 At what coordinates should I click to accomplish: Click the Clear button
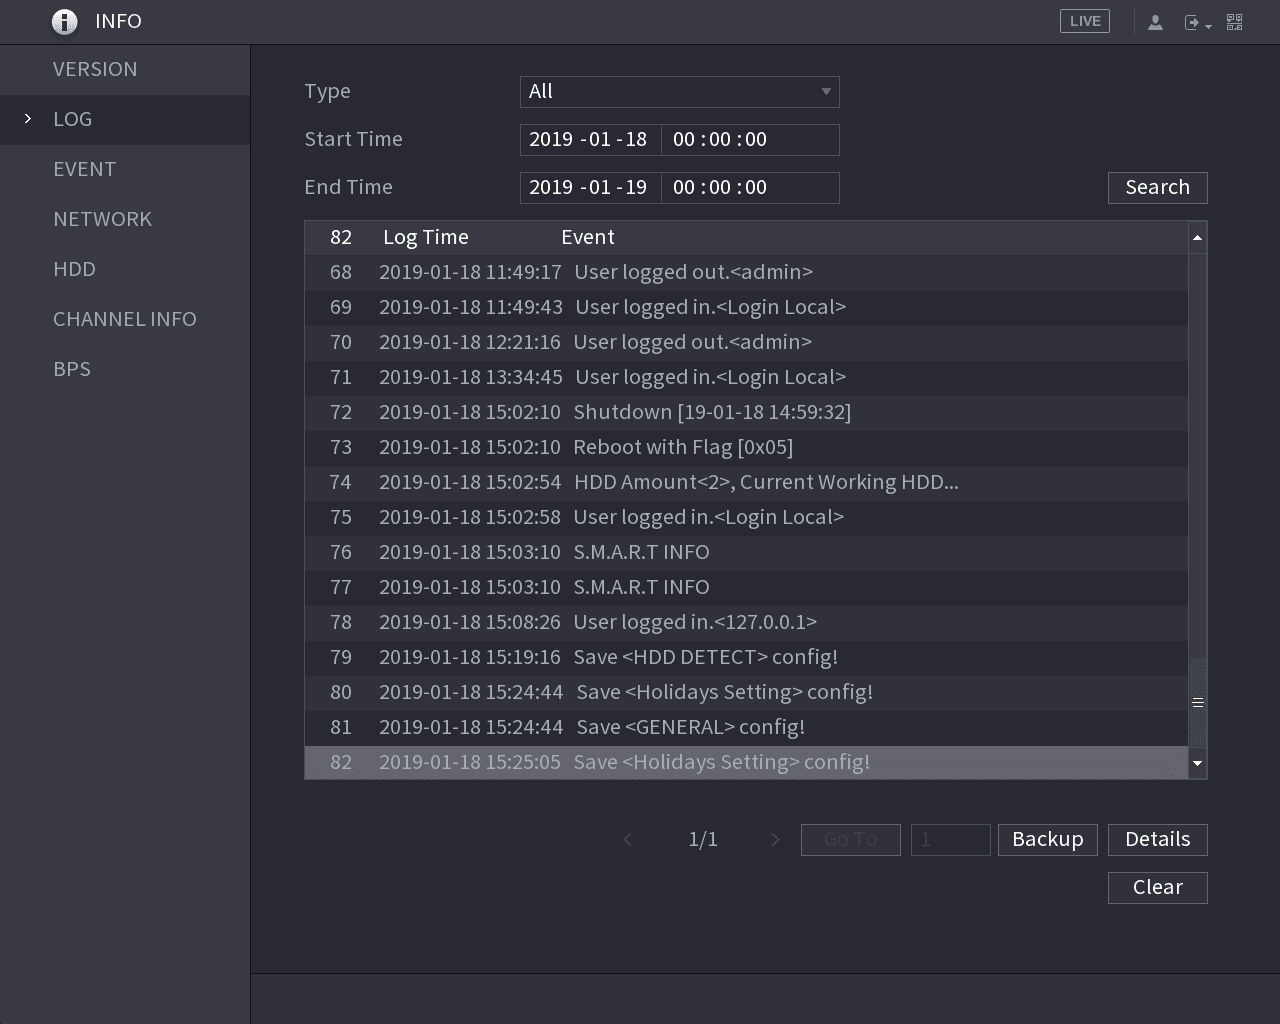point(1158,888)
